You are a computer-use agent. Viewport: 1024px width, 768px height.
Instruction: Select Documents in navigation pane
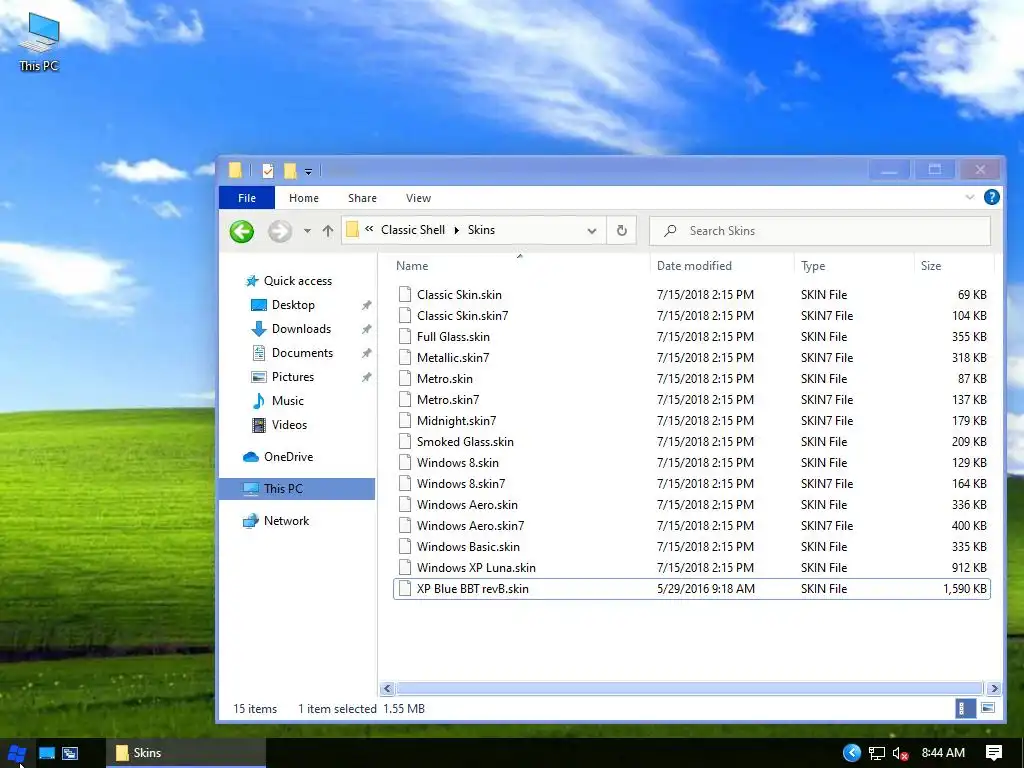coord(302,353)
